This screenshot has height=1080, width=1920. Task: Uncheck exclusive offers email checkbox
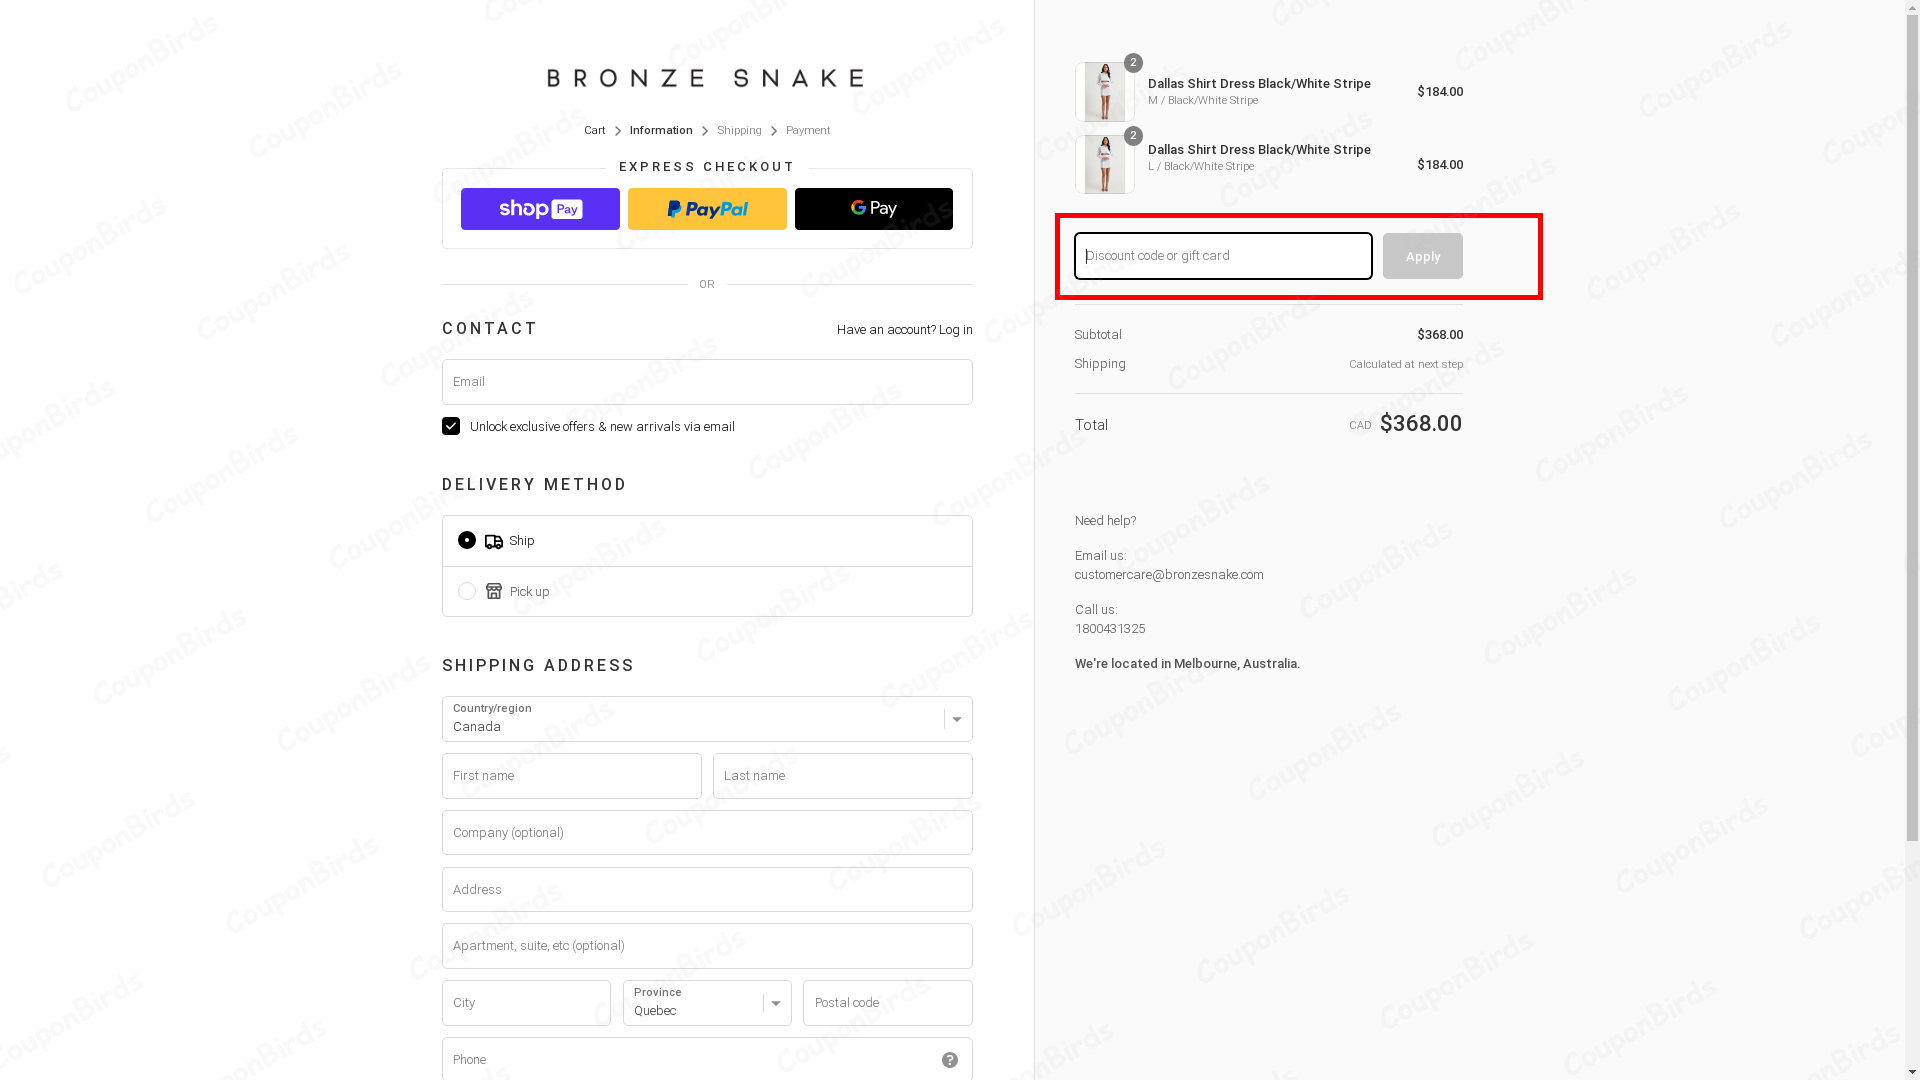click(451, 427)
